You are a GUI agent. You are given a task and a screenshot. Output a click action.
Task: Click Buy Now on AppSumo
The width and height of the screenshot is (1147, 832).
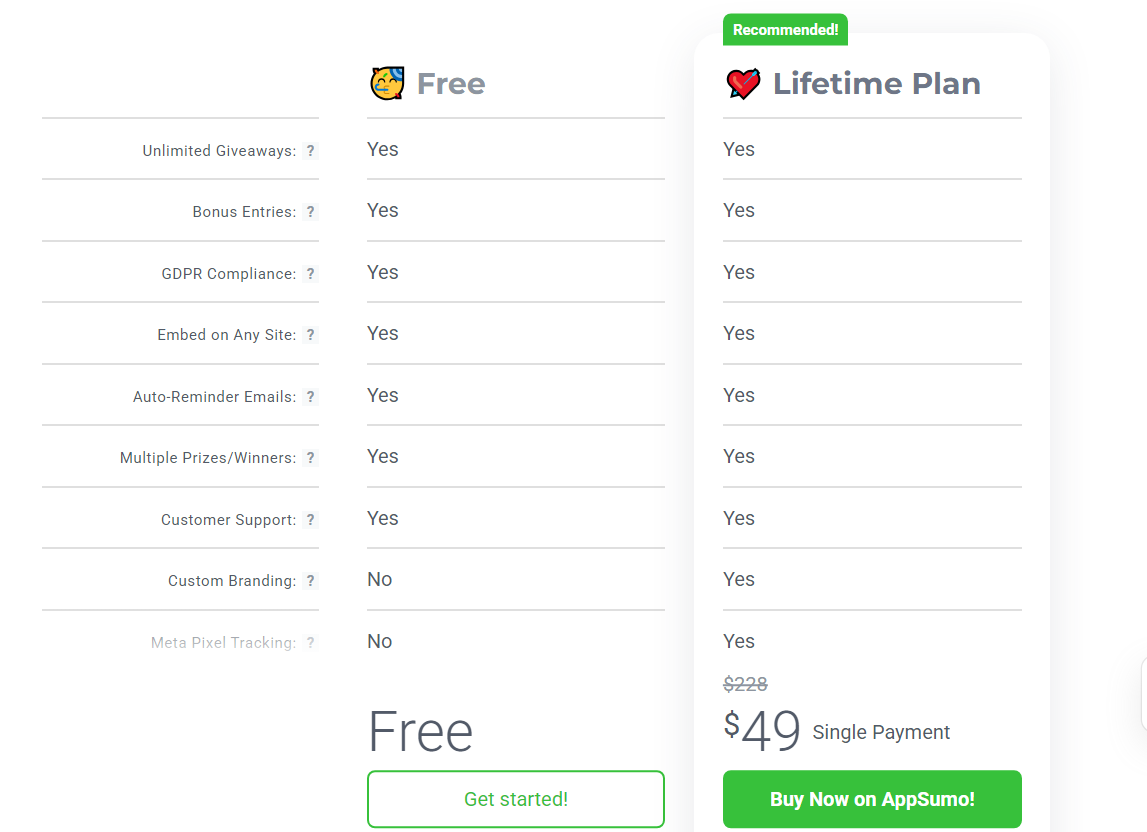[871, 799]
